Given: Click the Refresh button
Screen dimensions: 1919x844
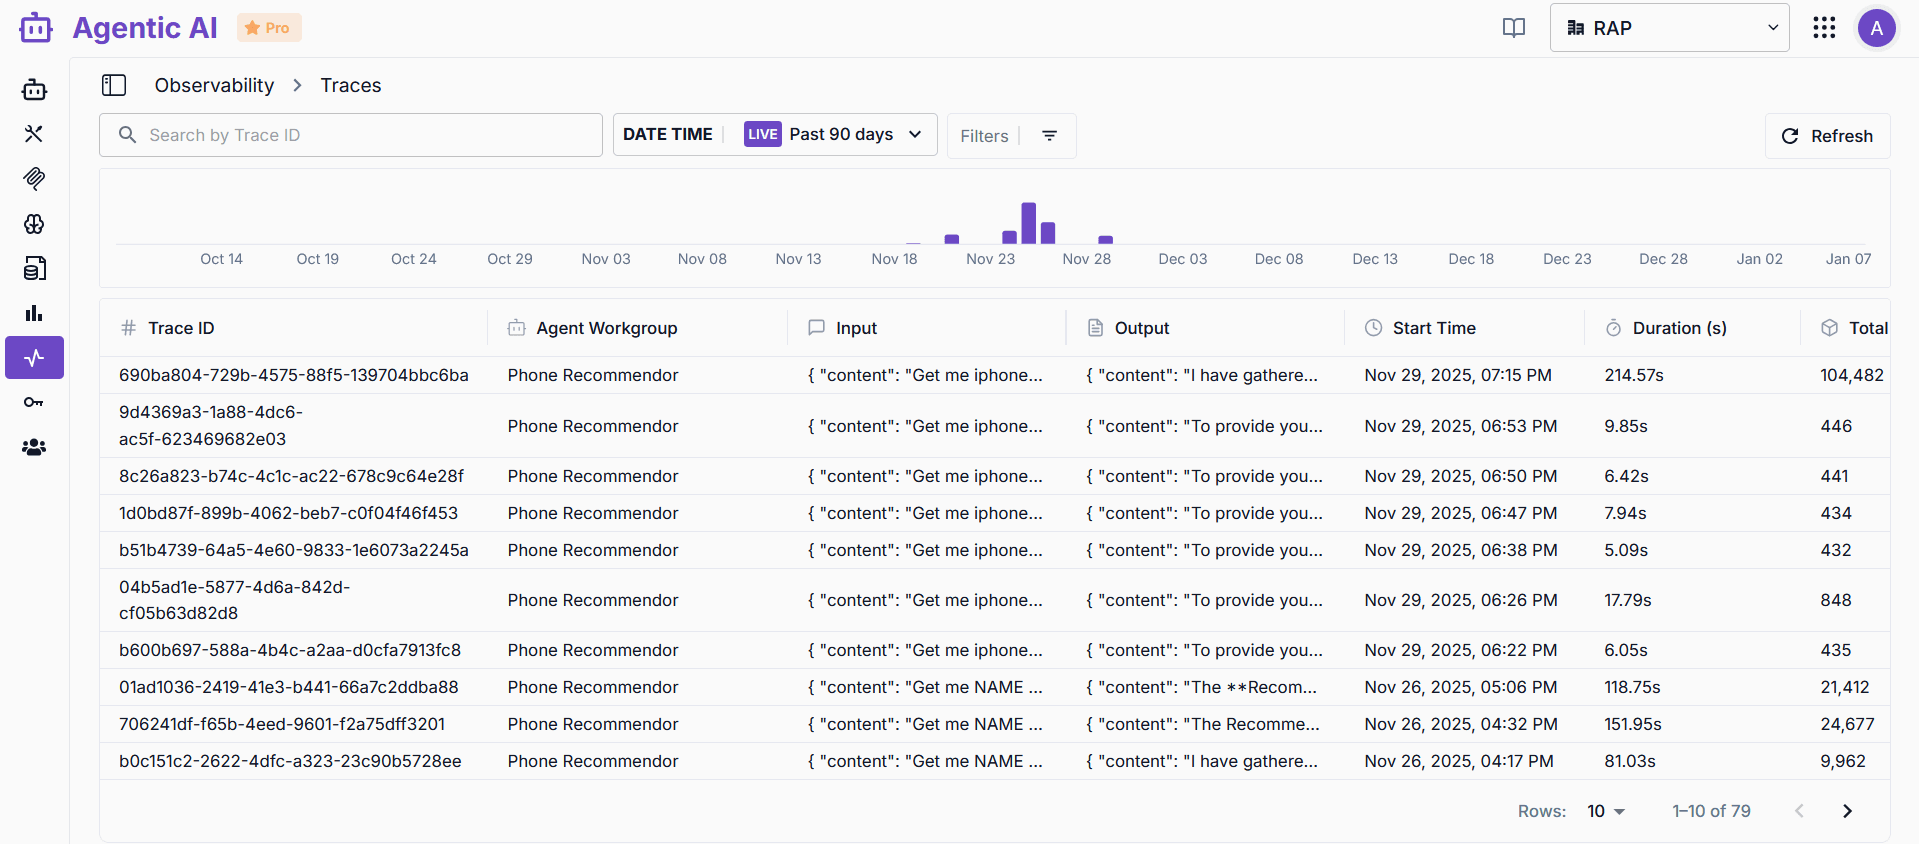Looking at the screenshot, I should [x=1827, y=136].
